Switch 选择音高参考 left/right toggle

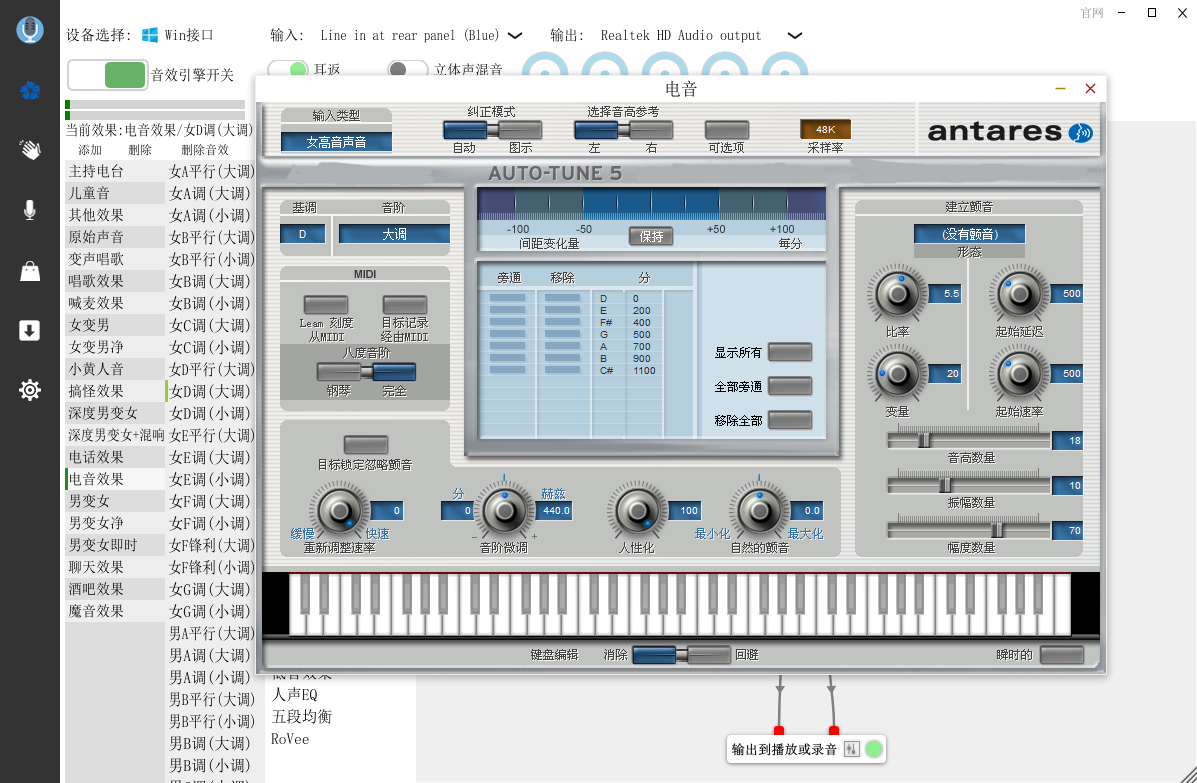[623, 130]
